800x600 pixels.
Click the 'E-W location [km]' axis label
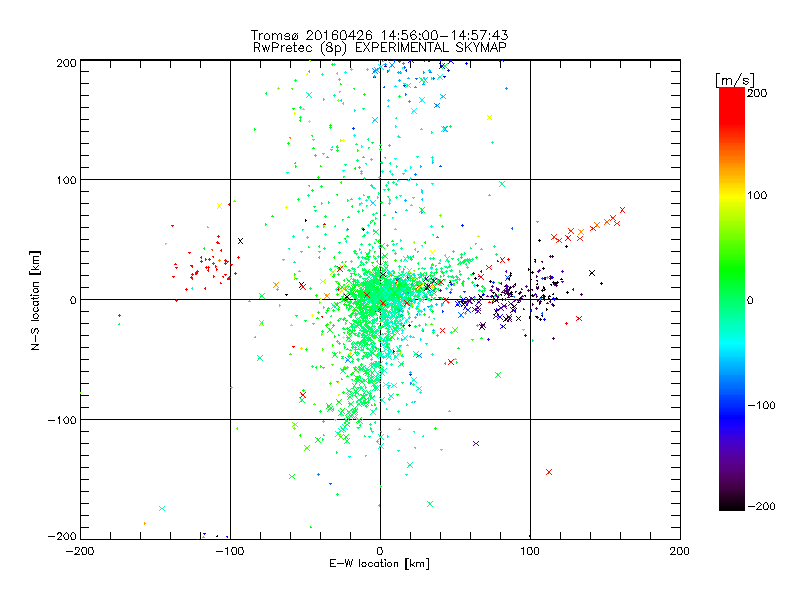tap(379, 563)
